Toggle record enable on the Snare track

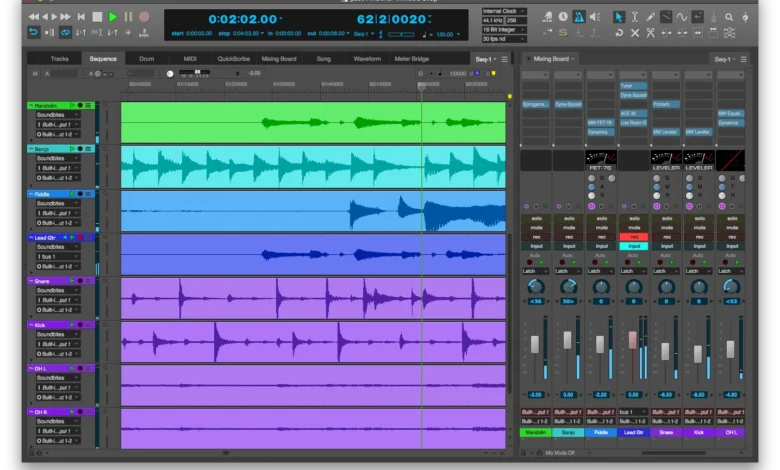point(80,282)
